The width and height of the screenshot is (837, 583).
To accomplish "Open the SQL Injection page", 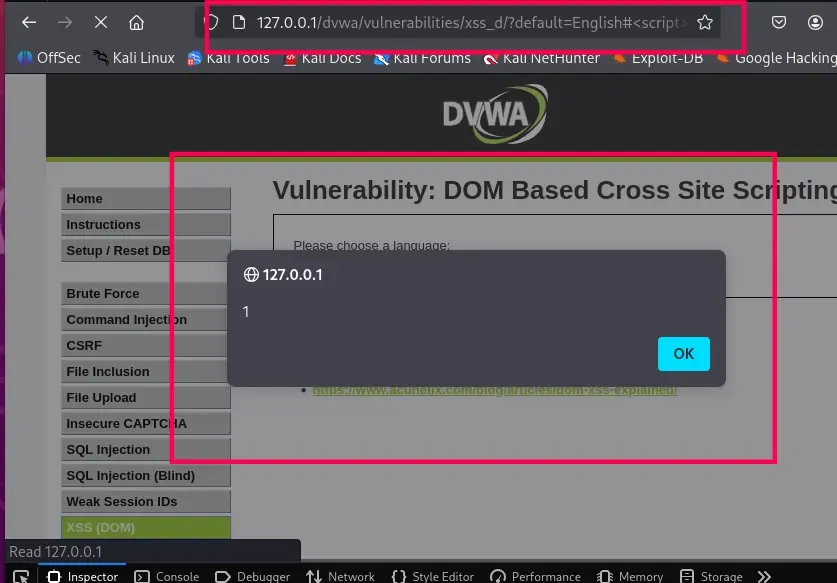I will pos(146,450).
